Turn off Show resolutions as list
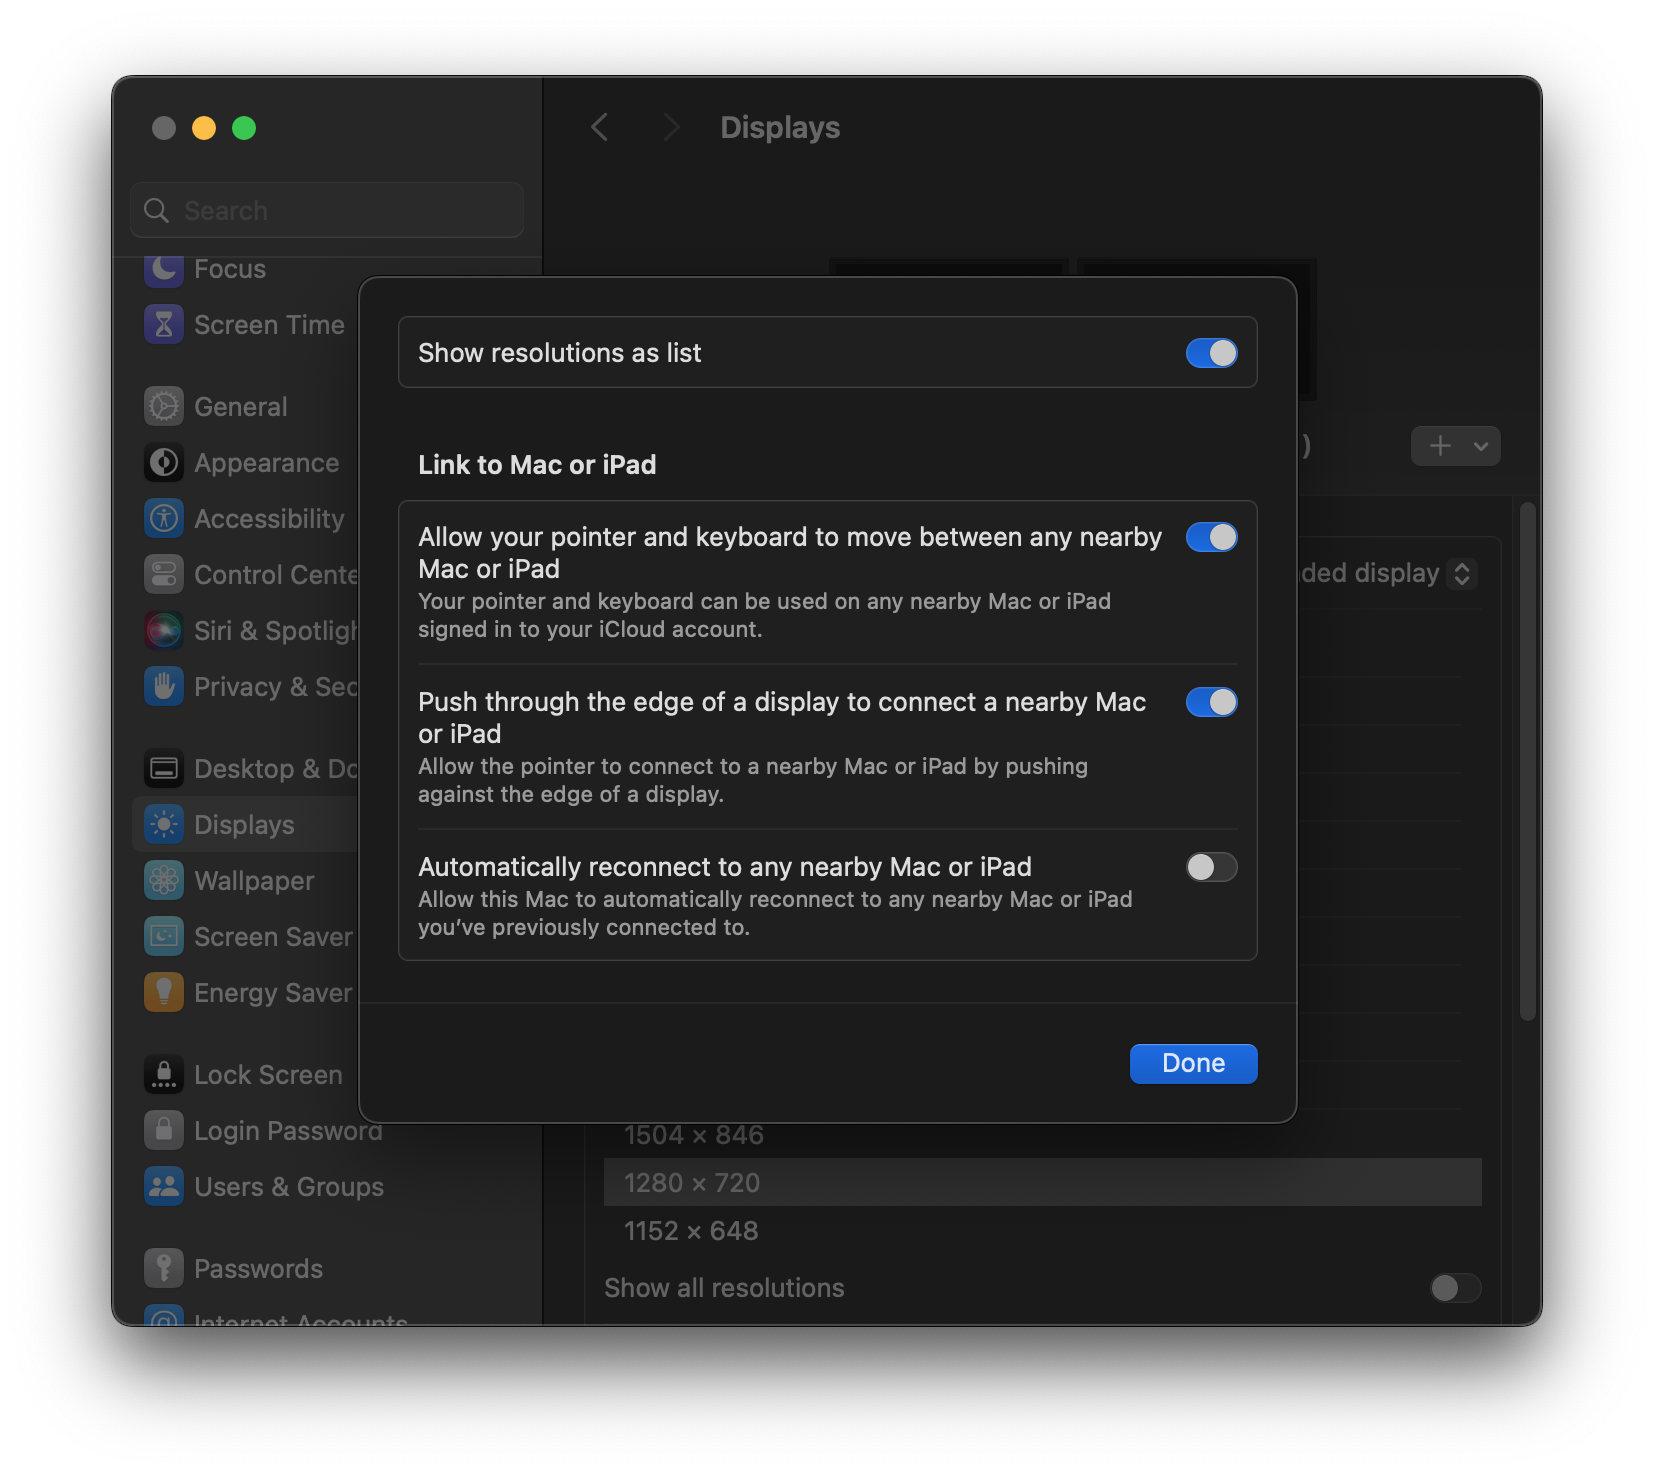 [1212, 353]
